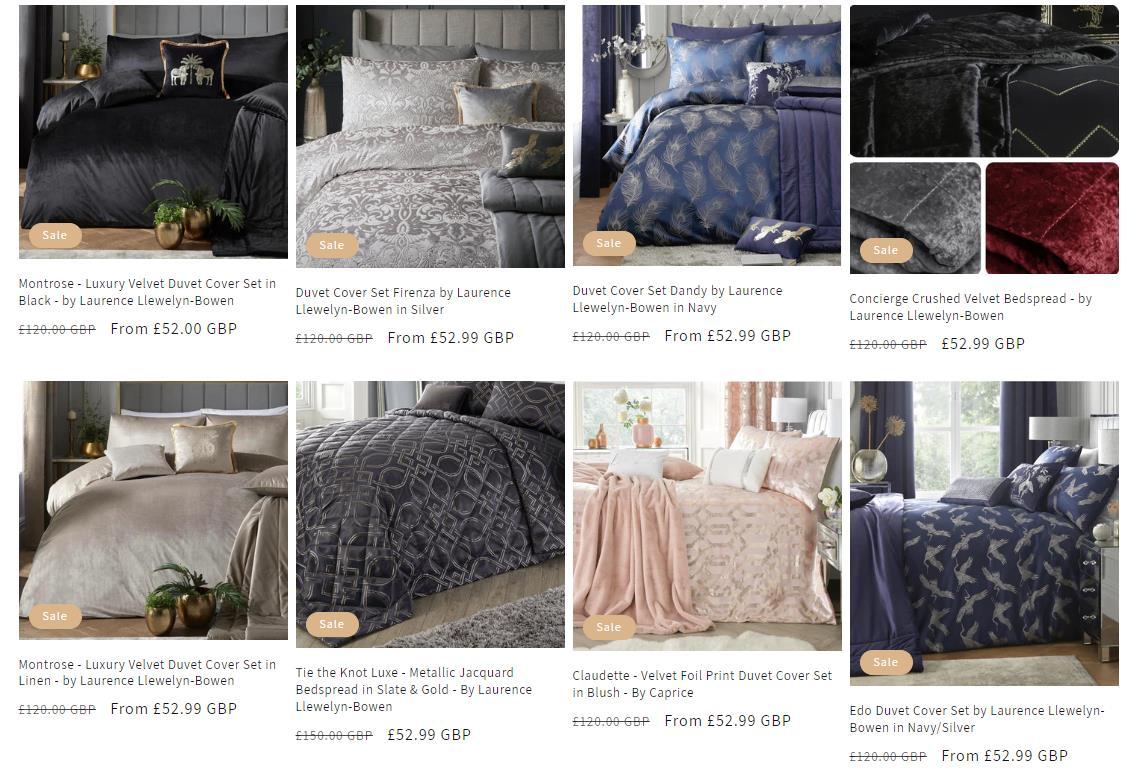Open the Edo Navy/Silver duvet image

click(984, 533)
